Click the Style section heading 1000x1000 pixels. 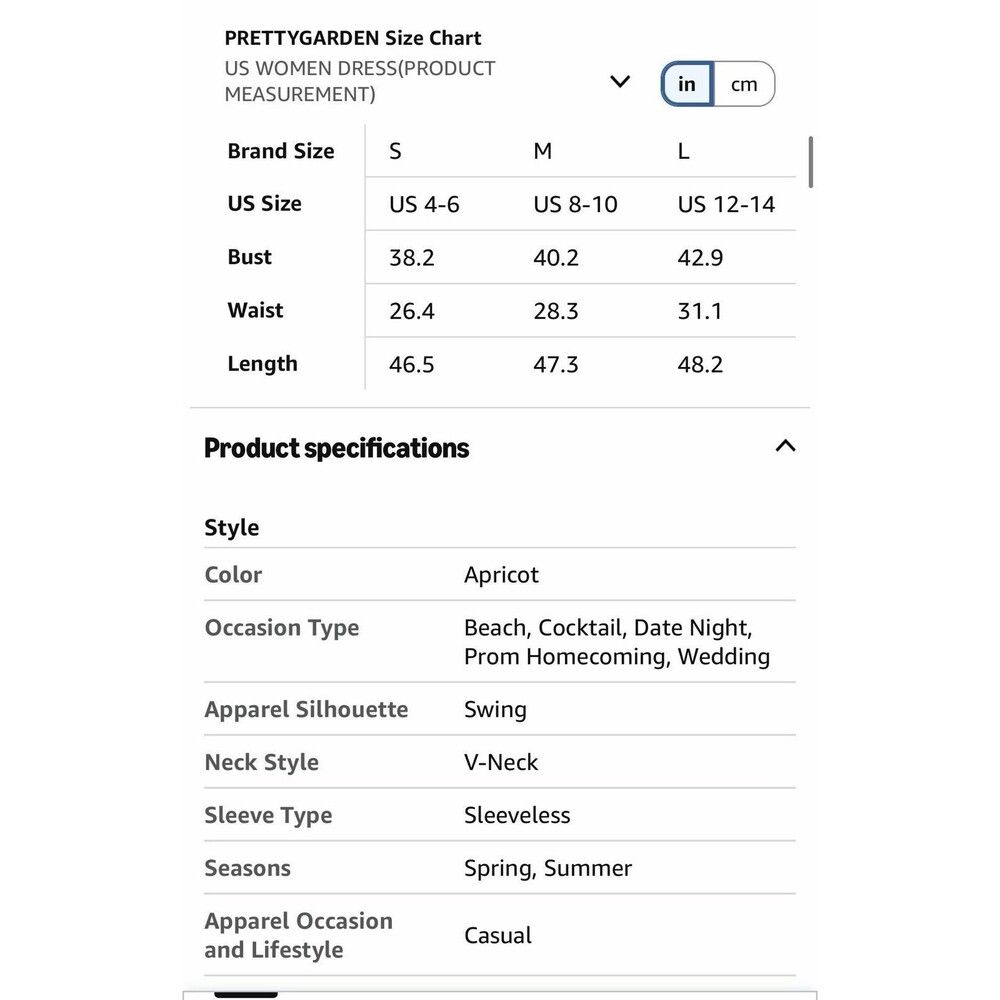[232, 527]
